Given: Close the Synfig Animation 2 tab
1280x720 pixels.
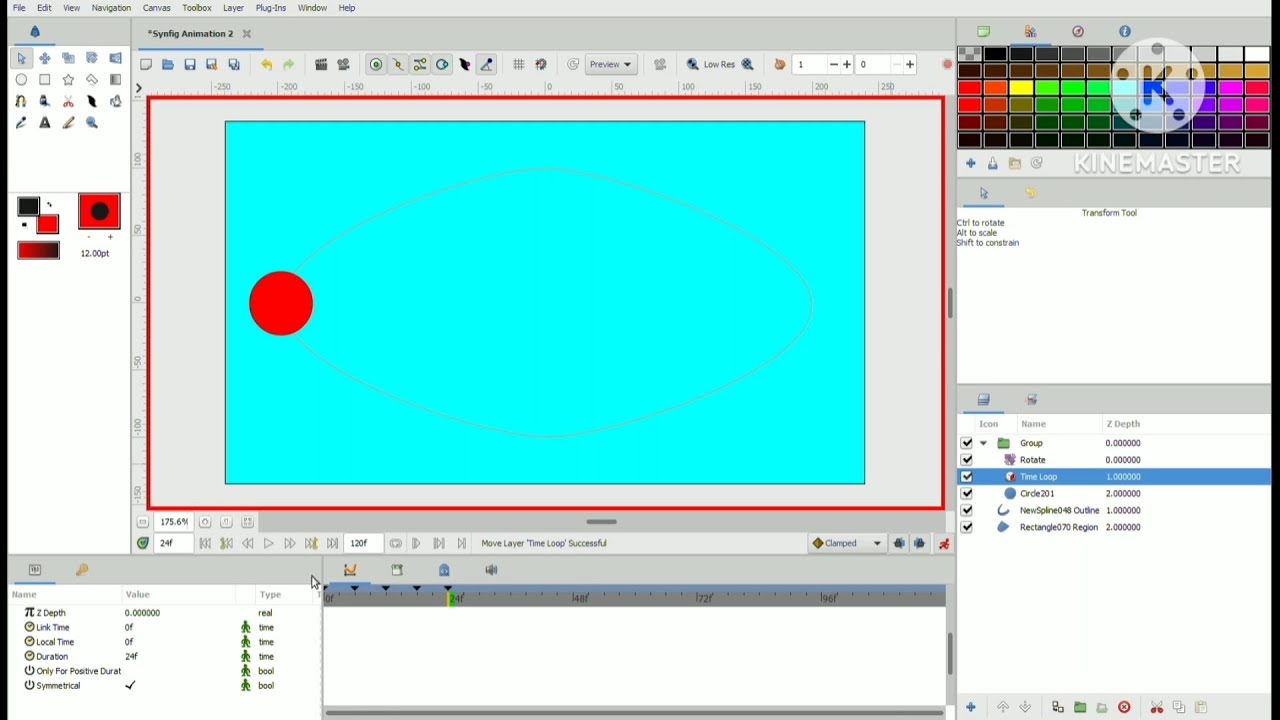Looking at the screenshot, I should click(247, 34).
